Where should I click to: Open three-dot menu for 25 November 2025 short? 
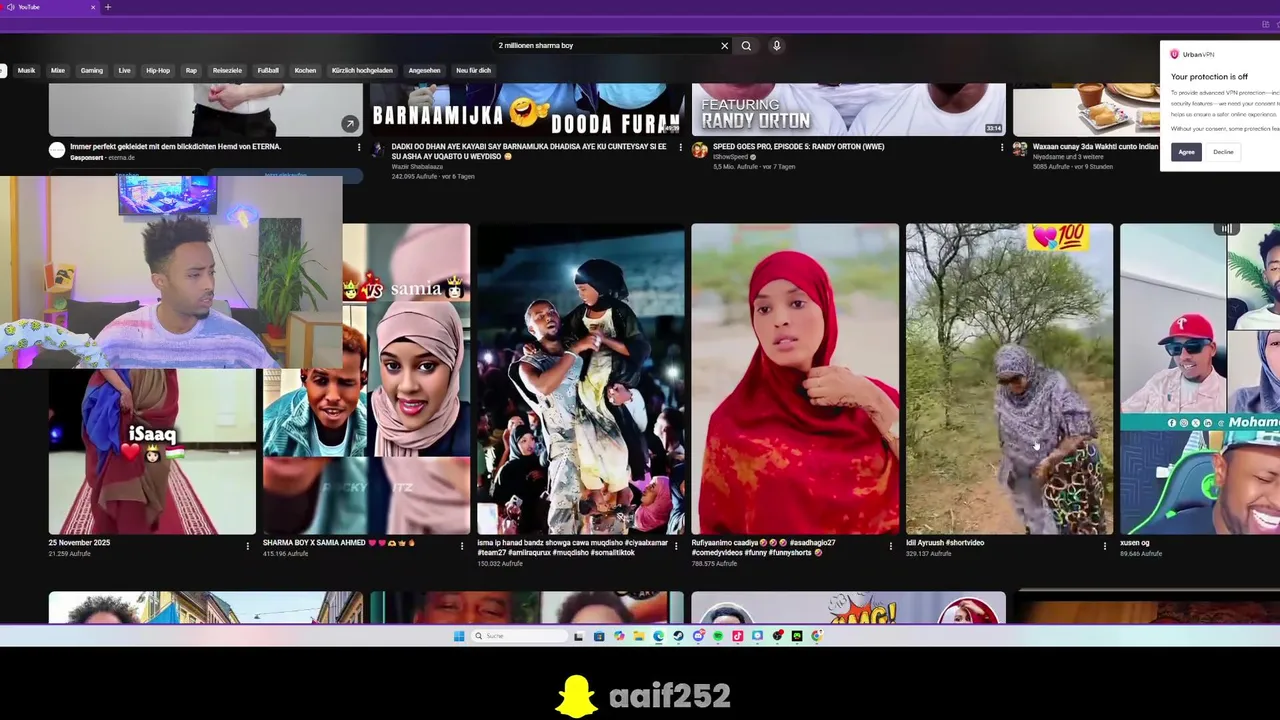tap(248, 546)
